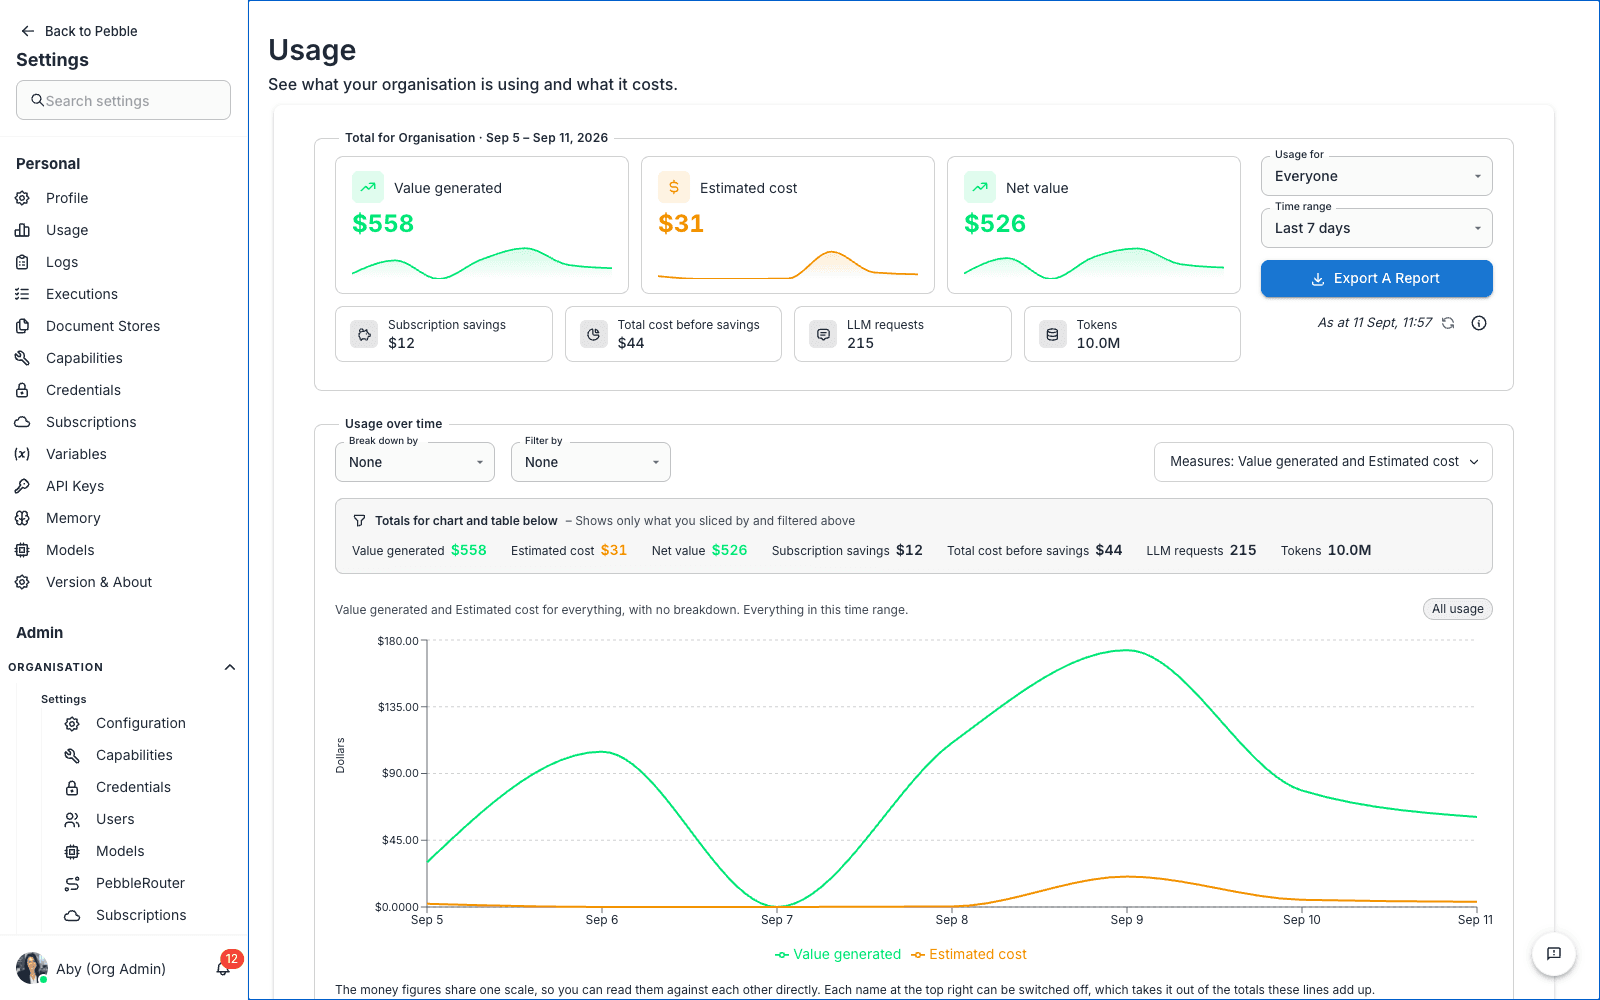Screen dimensions: 1600x1000
Task: Click the Back to Pebble arrow icon
Action: (28, 31)
